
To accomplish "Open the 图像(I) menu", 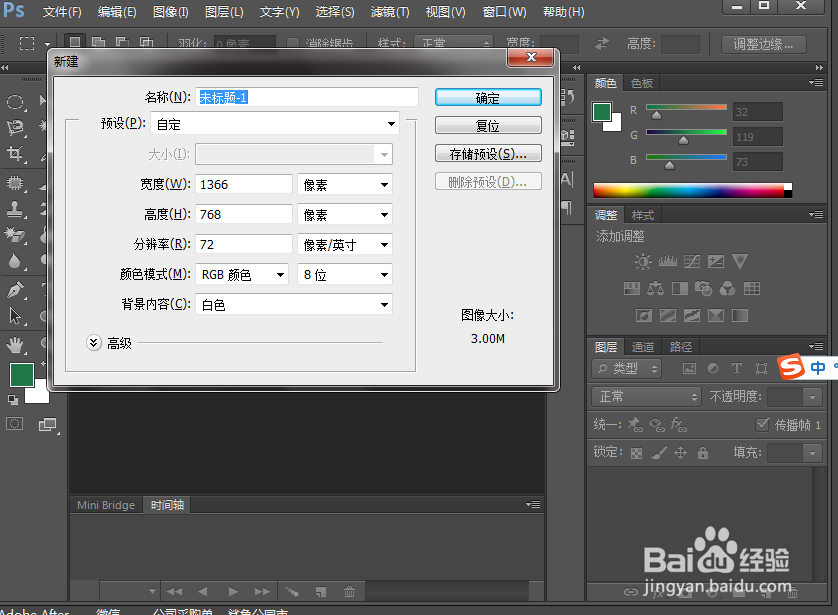I will (170, 11).
